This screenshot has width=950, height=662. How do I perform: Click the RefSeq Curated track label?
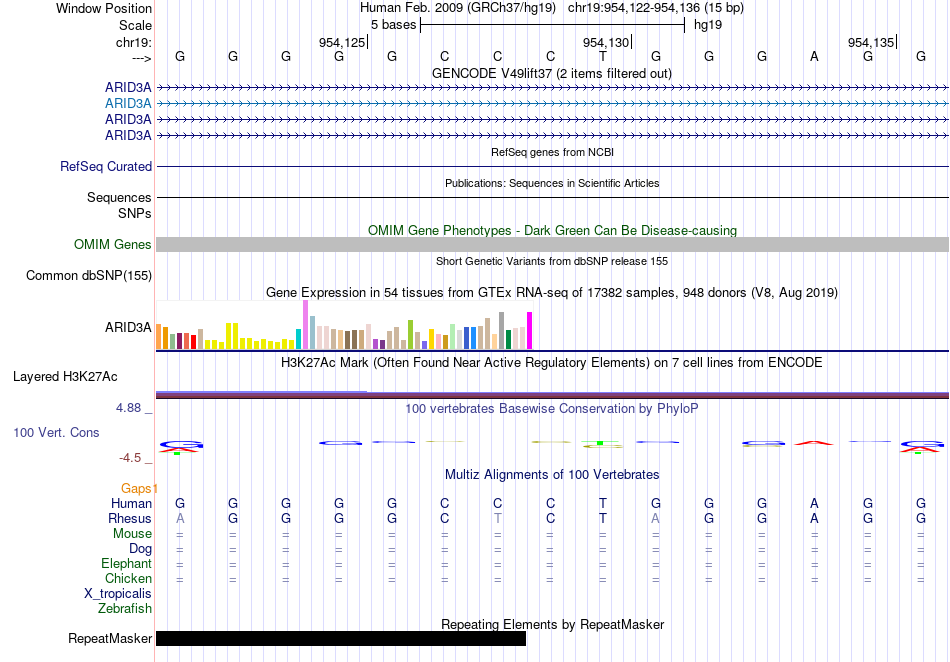click(105, 166)
